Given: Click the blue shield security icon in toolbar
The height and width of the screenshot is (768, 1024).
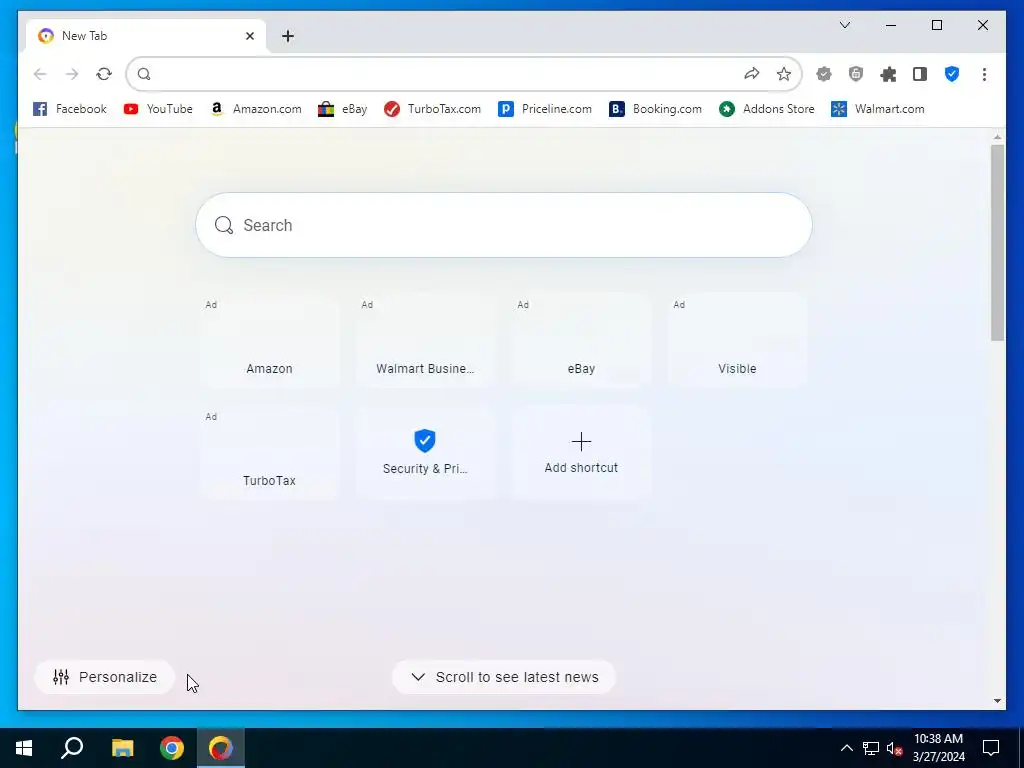Looking at the screenshot, I should pyautogui.click(x=952, y=74).
